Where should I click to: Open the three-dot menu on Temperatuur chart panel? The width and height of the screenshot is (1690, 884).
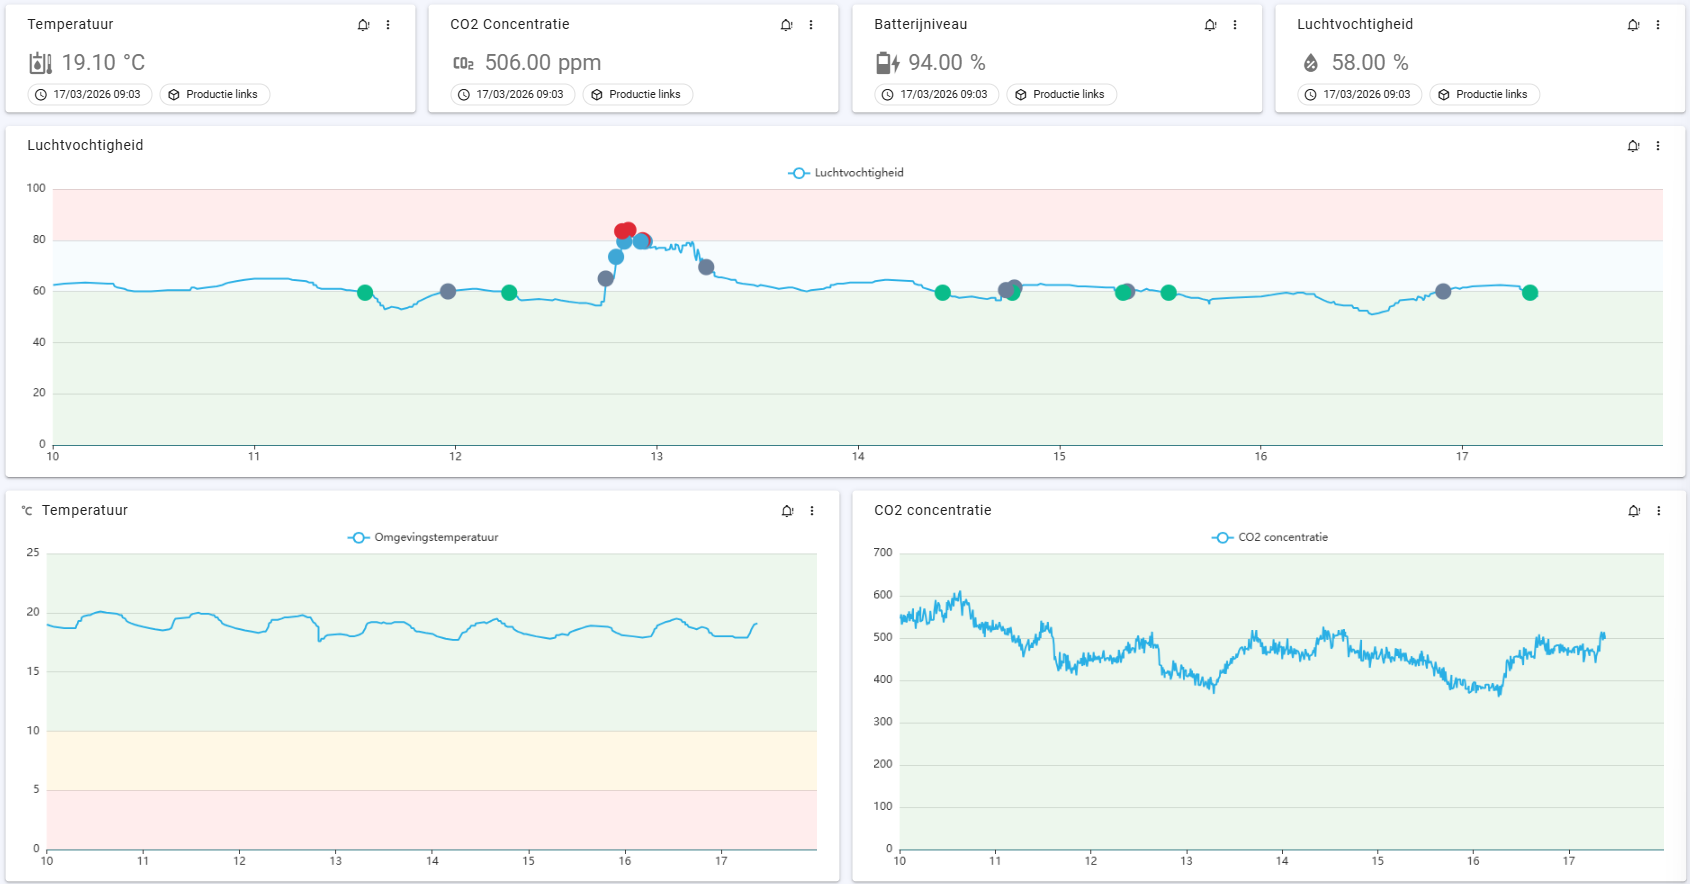tap(812, 511)
